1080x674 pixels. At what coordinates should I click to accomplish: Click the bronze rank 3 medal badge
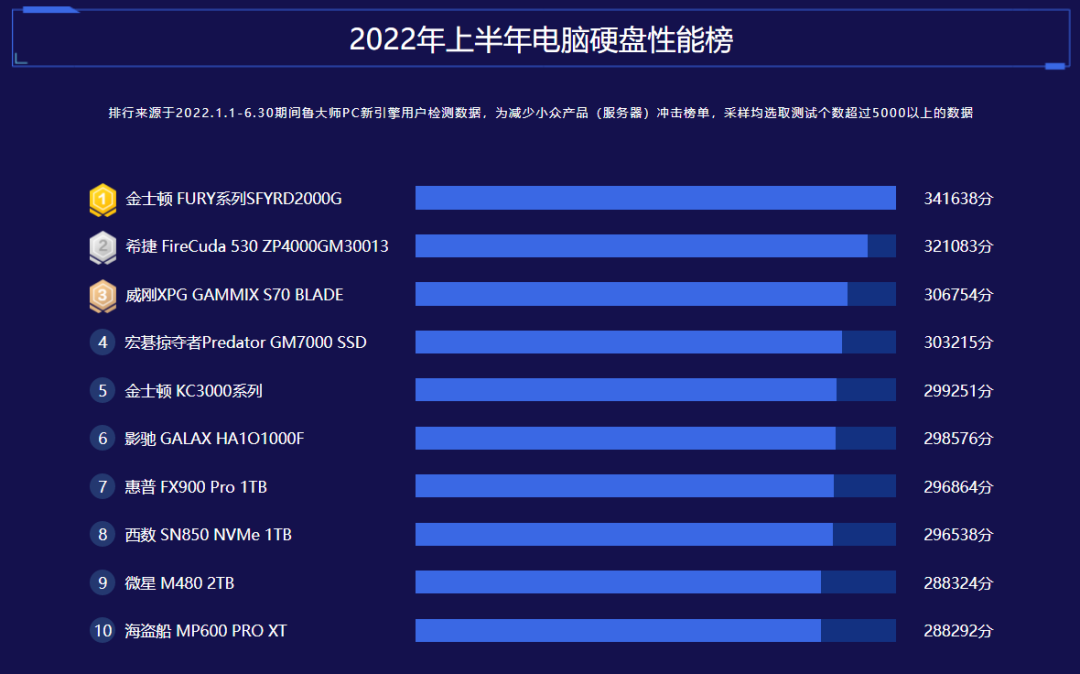(x=103, y=295)
